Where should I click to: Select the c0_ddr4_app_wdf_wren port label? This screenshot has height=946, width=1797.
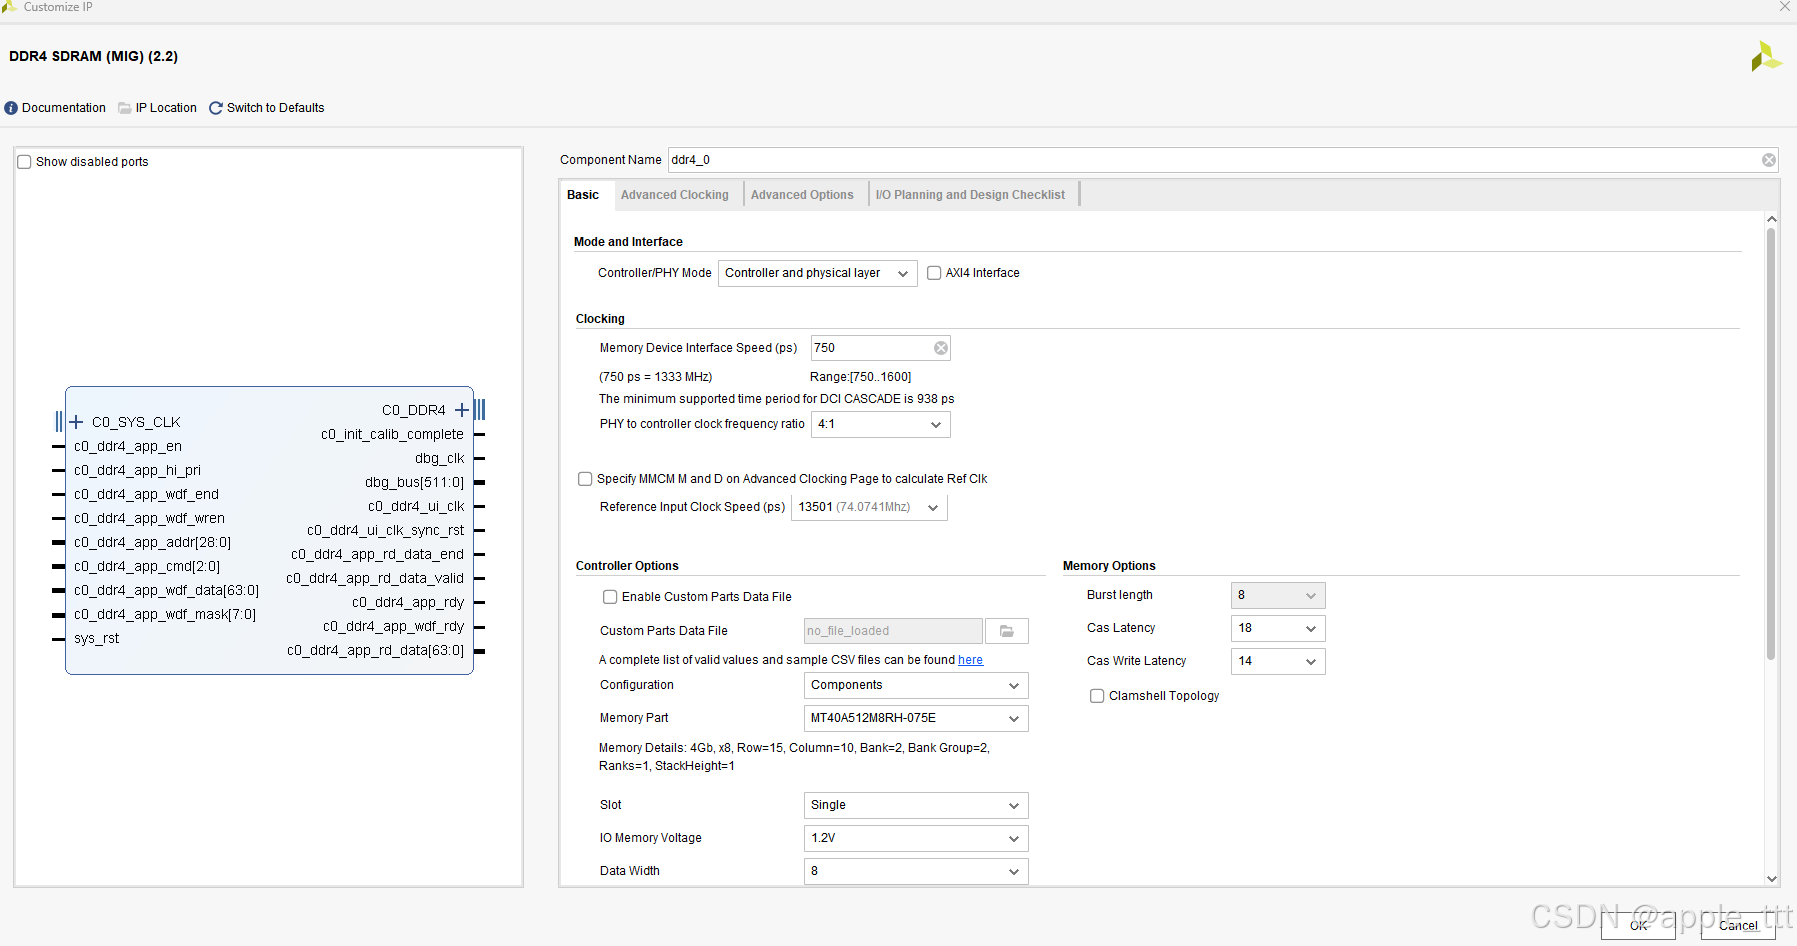pos(149,518)
